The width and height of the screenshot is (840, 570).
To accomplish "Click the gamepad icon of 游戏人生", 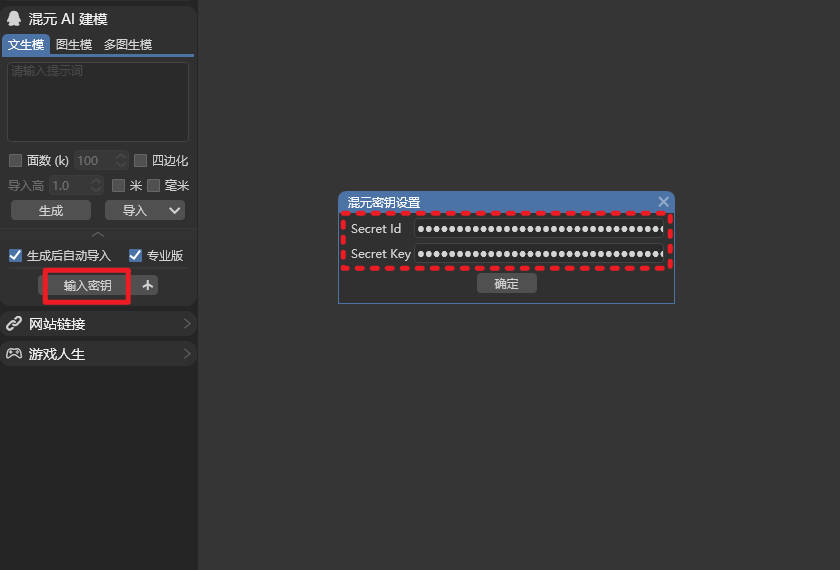I will 14,354.
